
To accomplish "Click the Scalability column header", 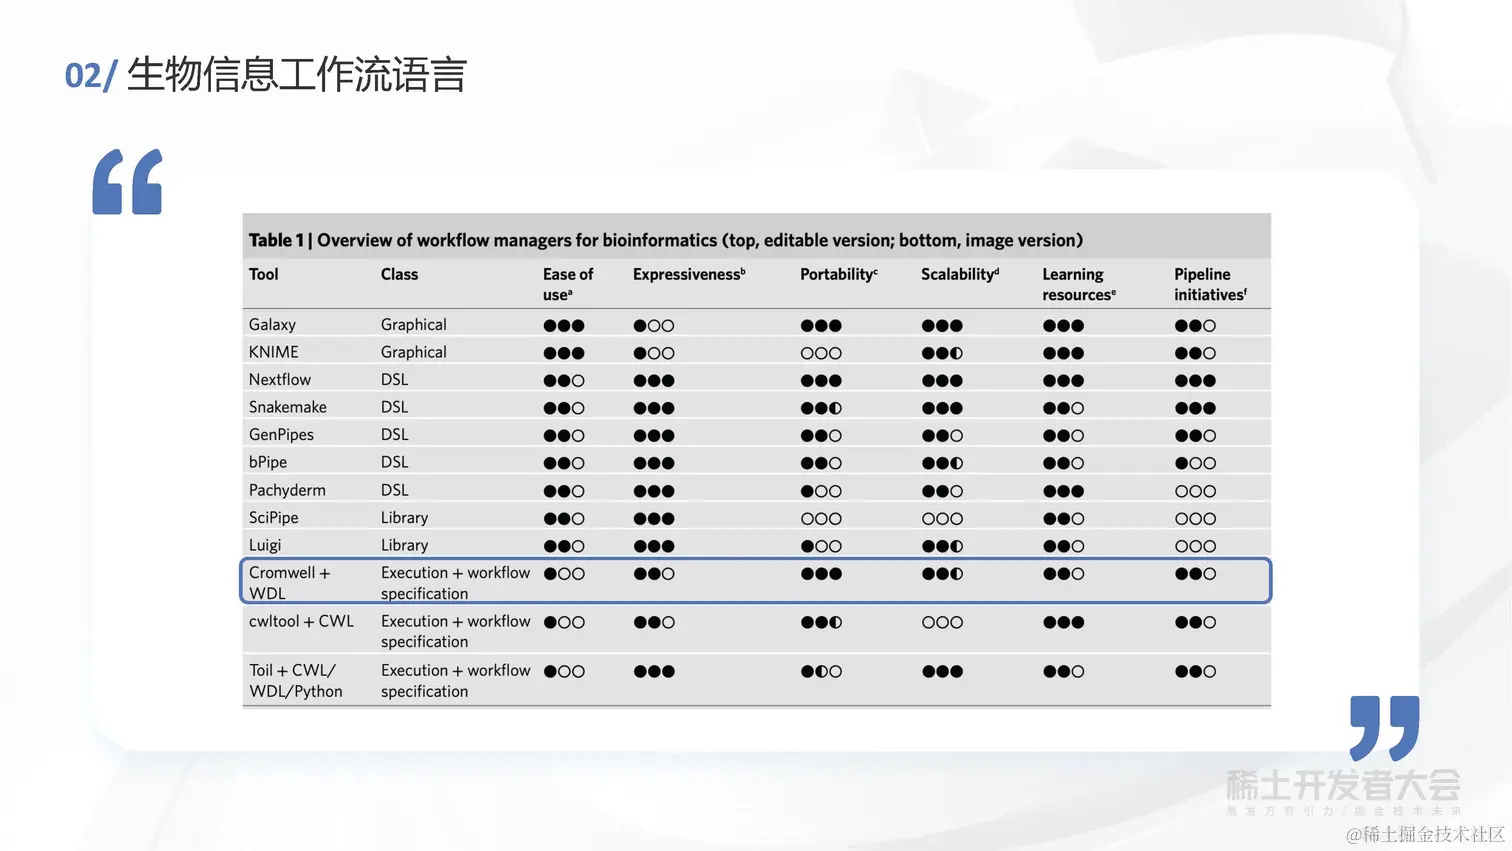I will [x=960, y=274].
